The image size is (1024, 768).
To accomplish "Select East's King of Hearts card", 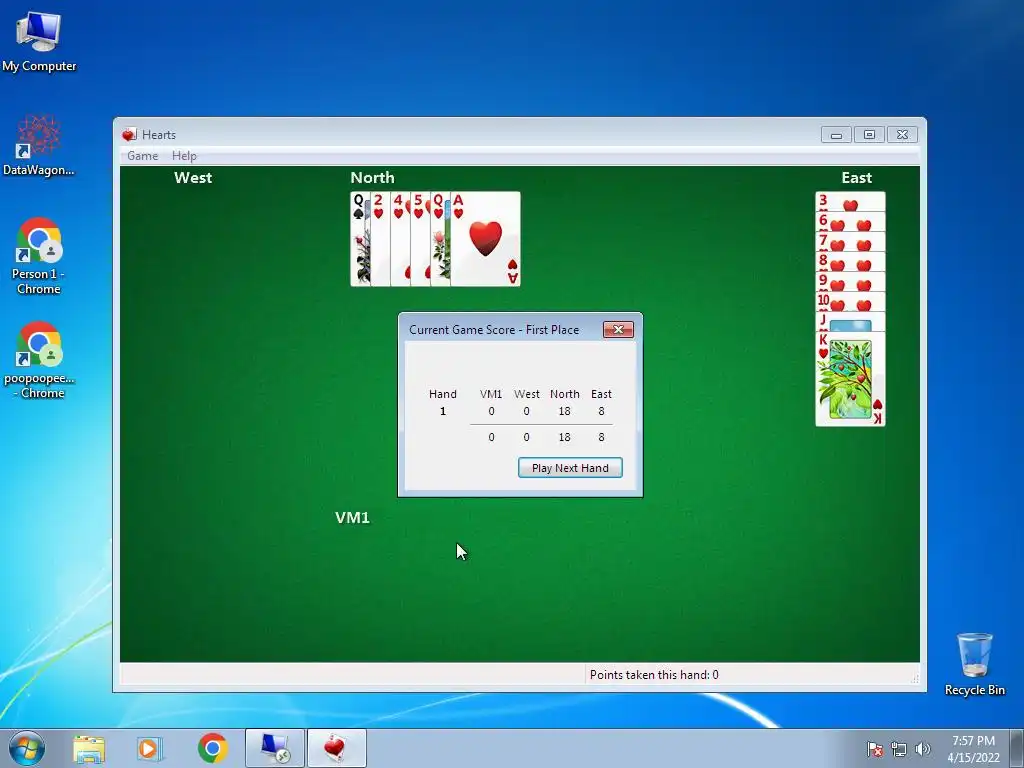I will [x=850, y=379].
